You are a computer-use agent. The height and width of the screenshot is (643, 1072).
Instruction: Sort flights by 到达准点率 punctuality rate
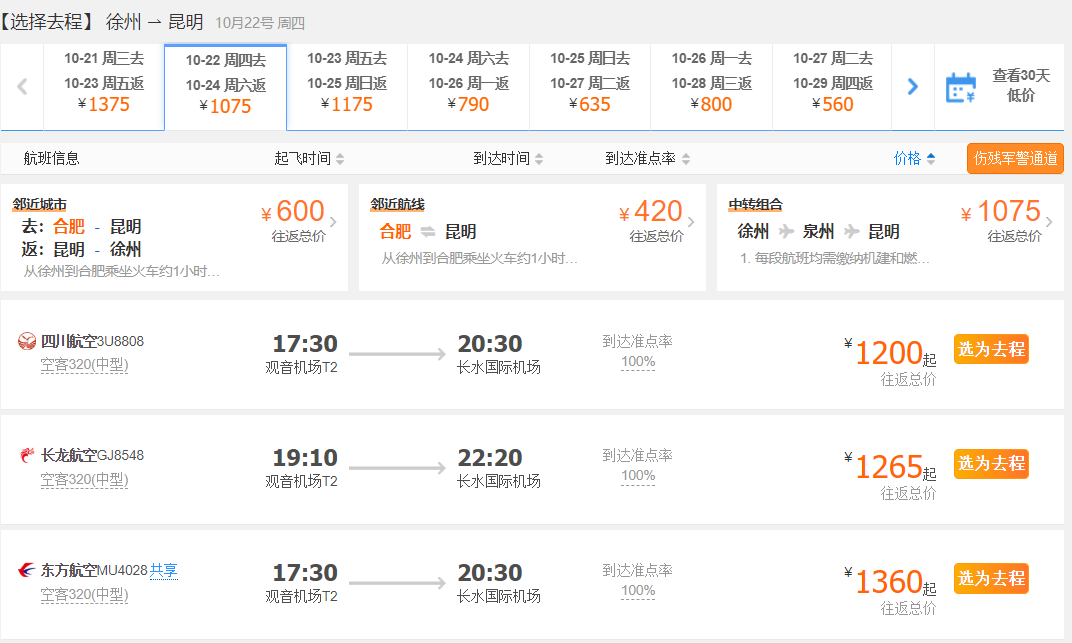pyautogui.click(x=647, y=159)
